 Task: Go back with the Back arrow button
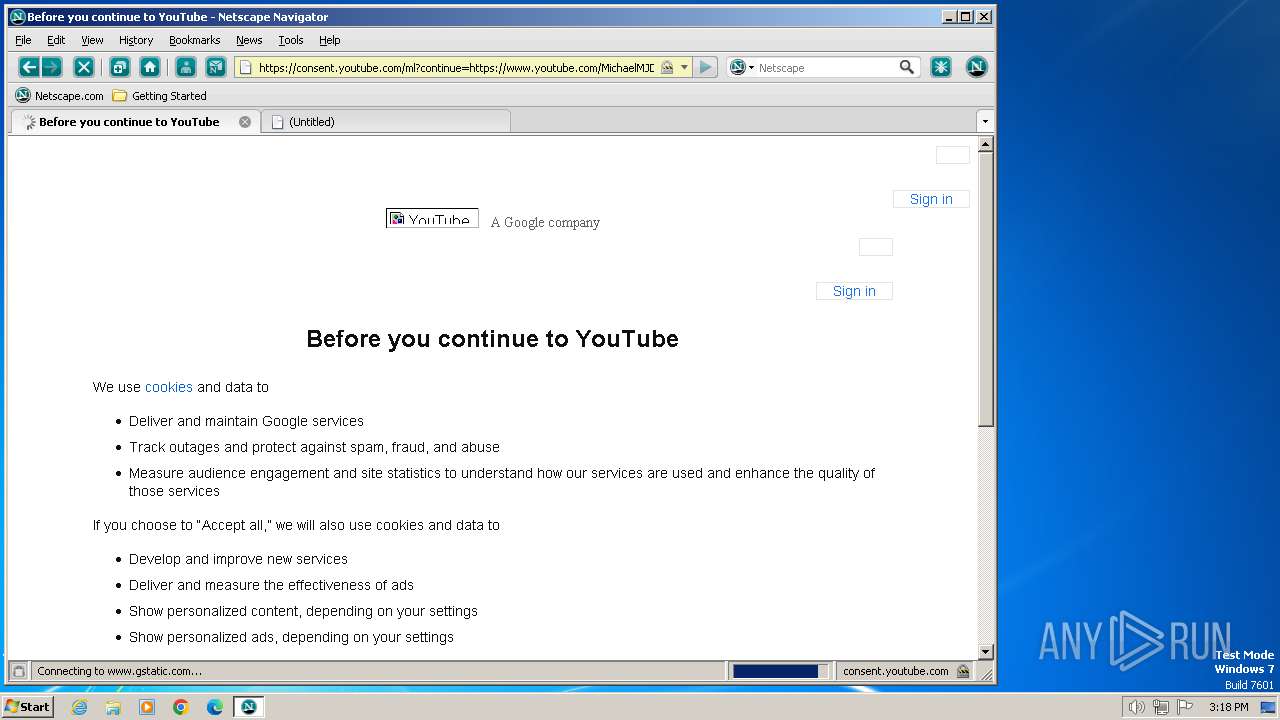pyautogui.click(x=29, y=67)
